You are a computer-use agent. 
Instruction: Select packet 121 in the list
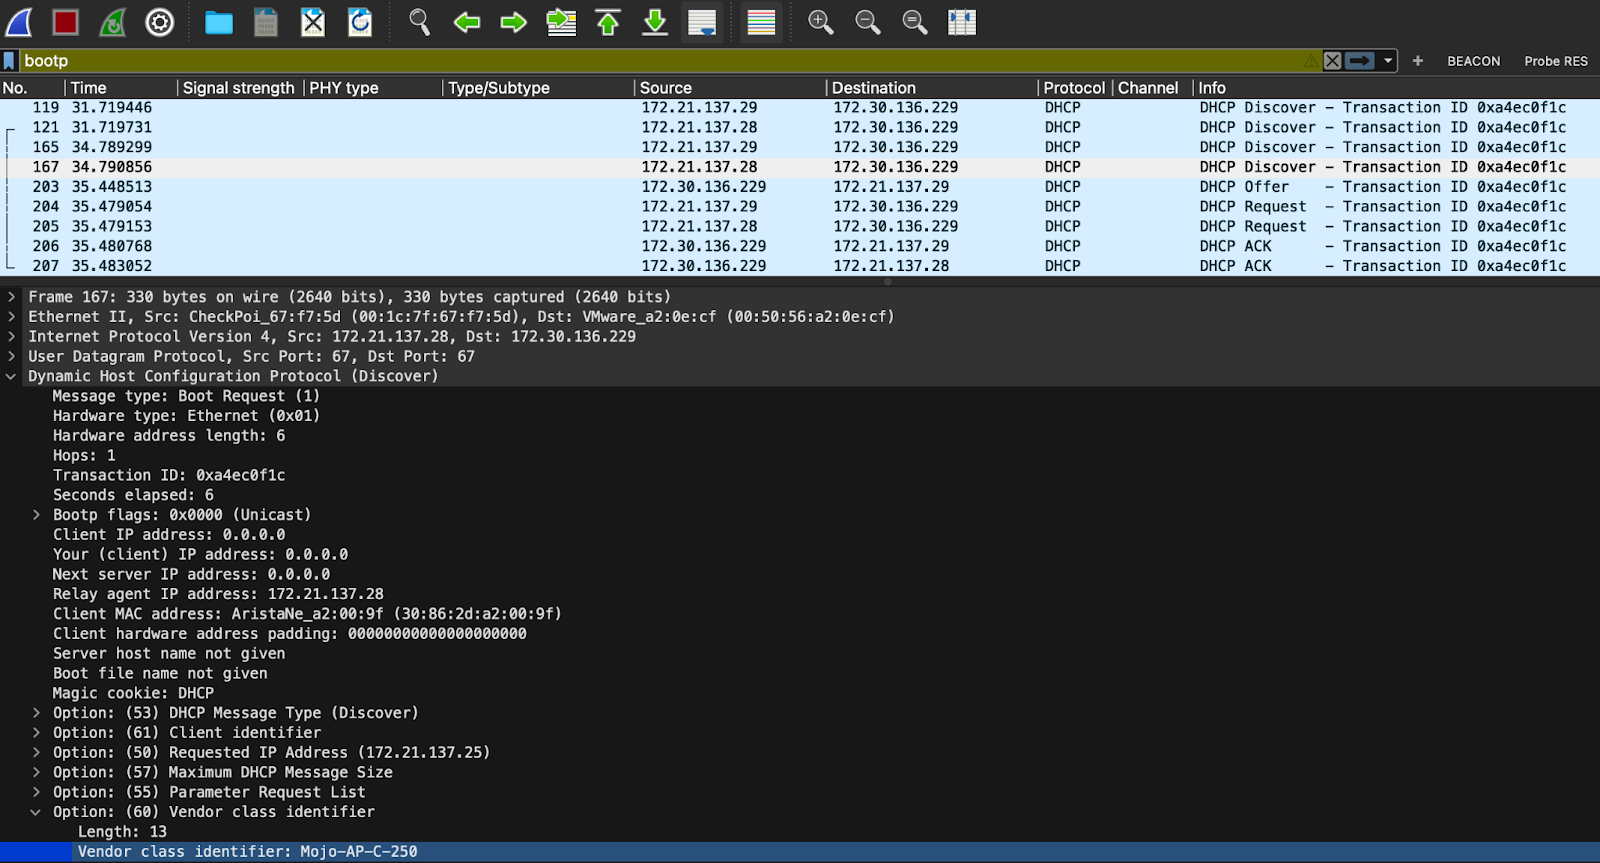800,127
